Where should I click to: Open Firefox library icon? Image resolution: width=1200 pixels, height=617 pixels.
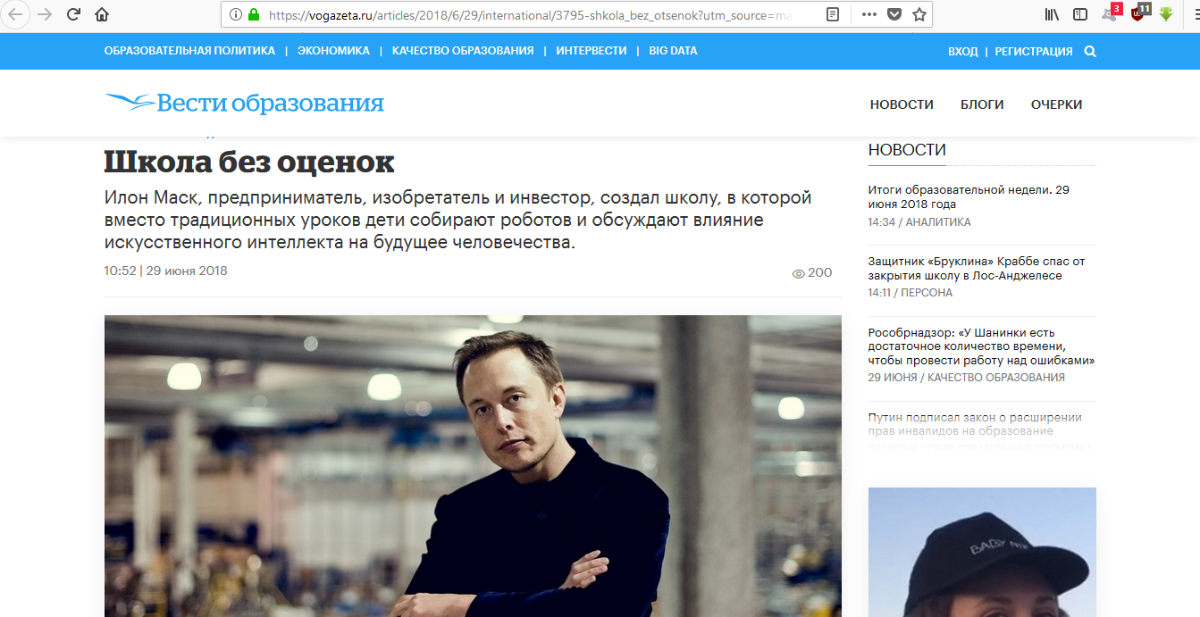click(1052, 15)
